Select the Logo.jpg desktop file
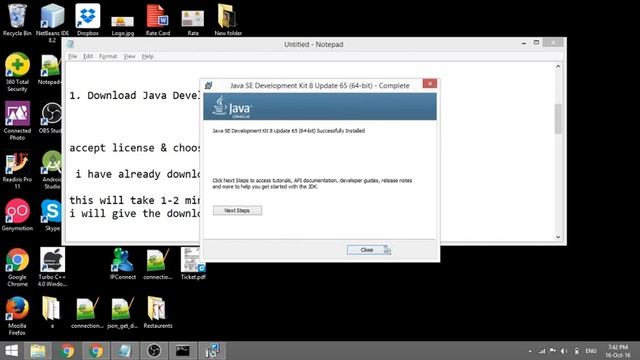The width and height of the screenshot is (640, 360). tap(122, 25)
